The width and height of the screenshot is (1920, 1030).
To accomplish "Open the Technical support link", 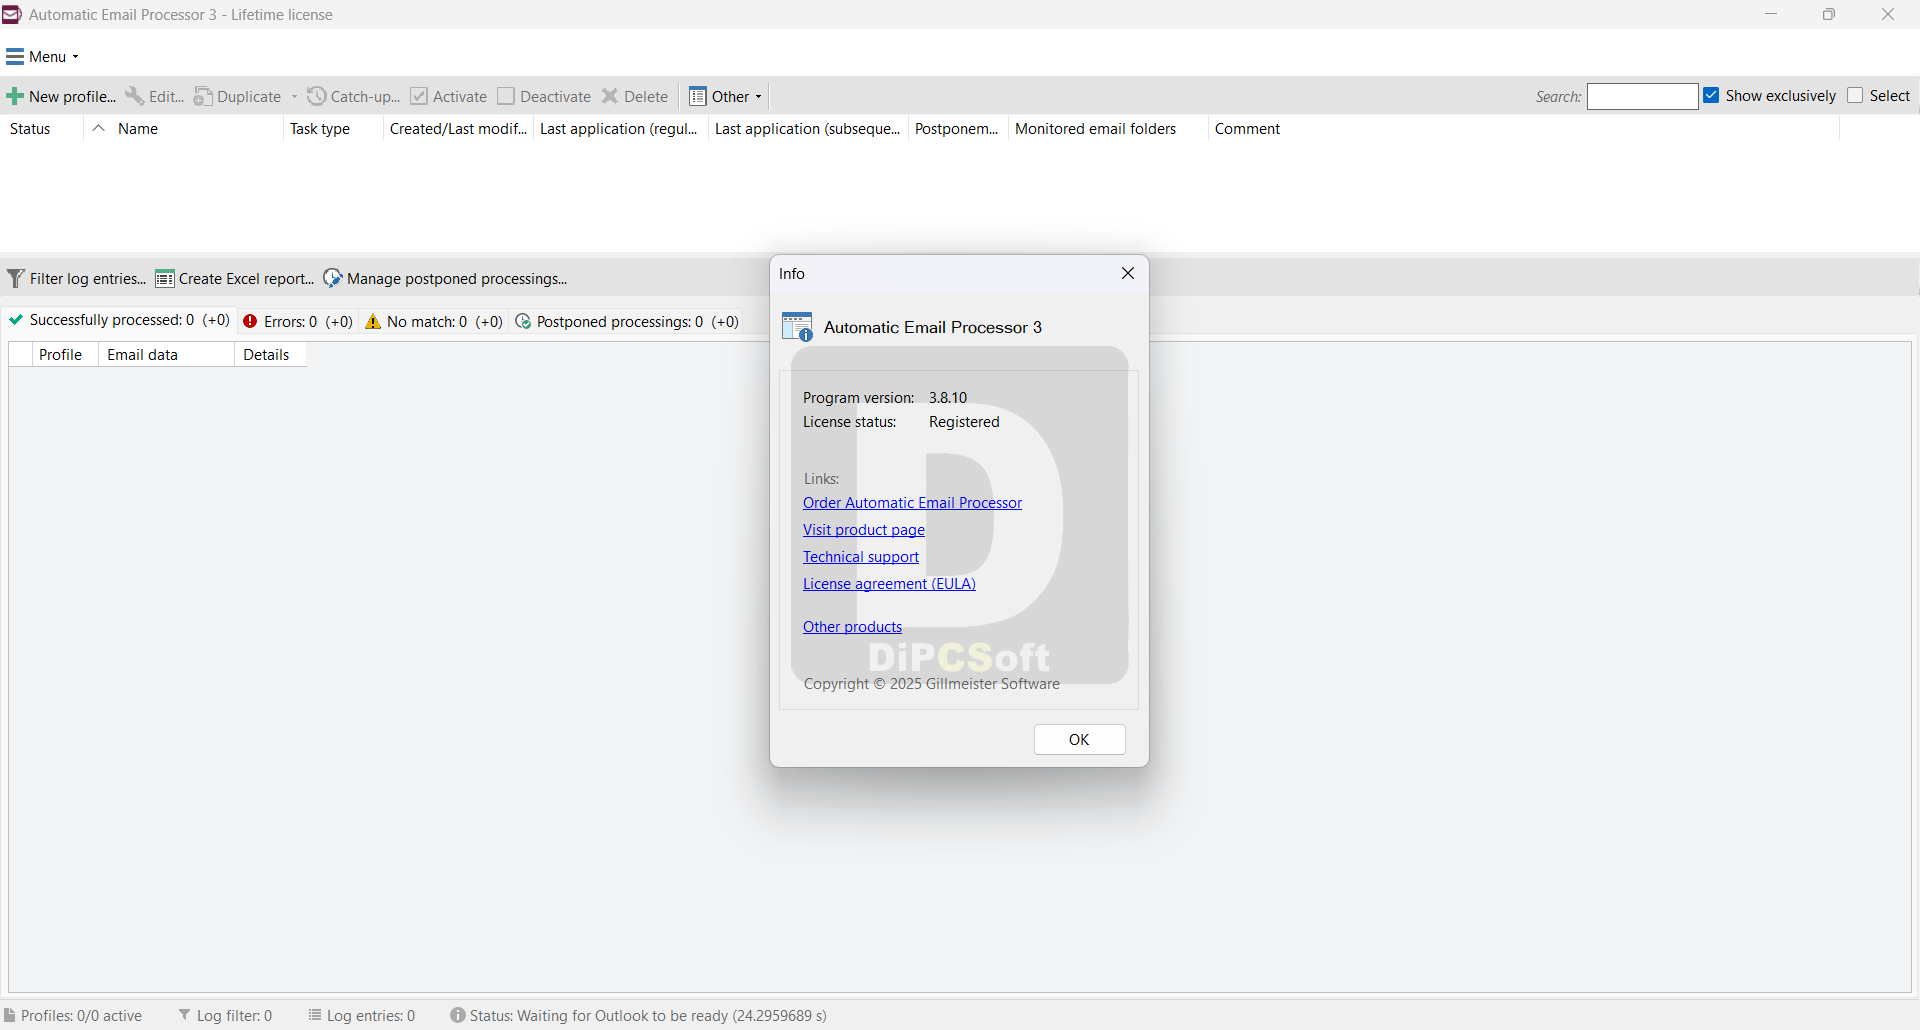I will (861, 557).
